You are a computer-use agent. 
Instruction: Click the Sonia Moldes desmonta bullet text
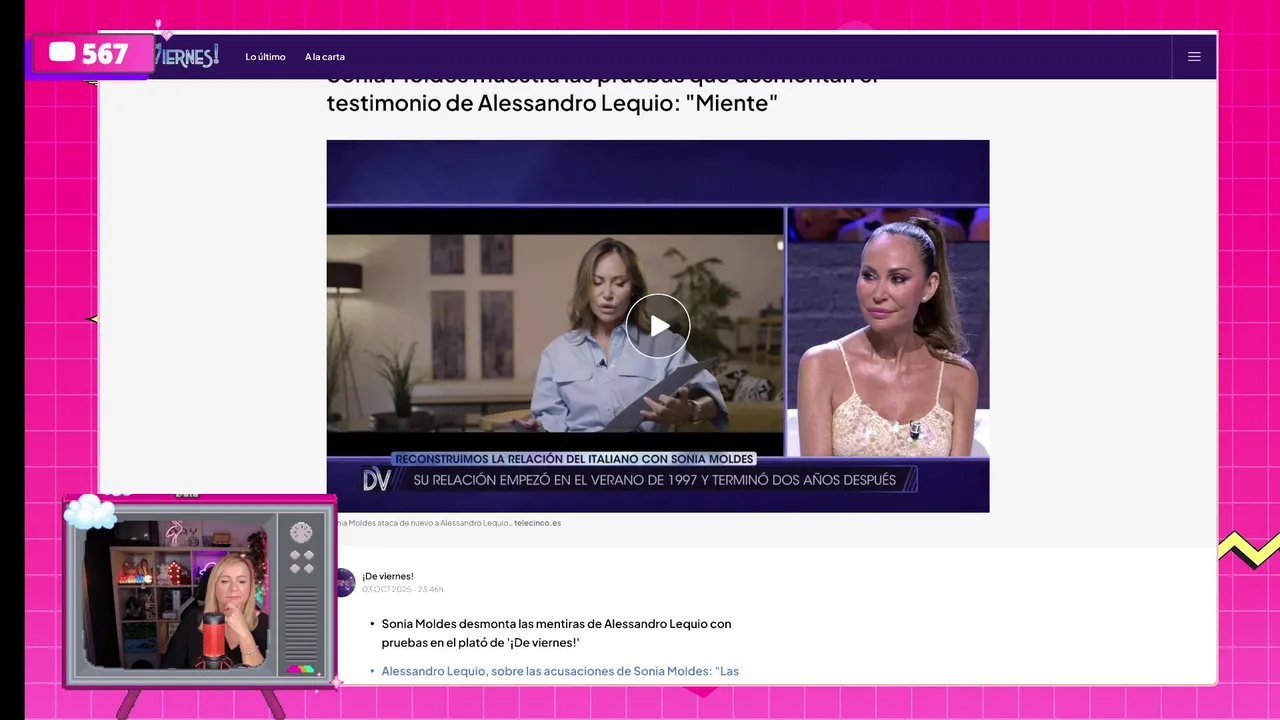point(556,633)
